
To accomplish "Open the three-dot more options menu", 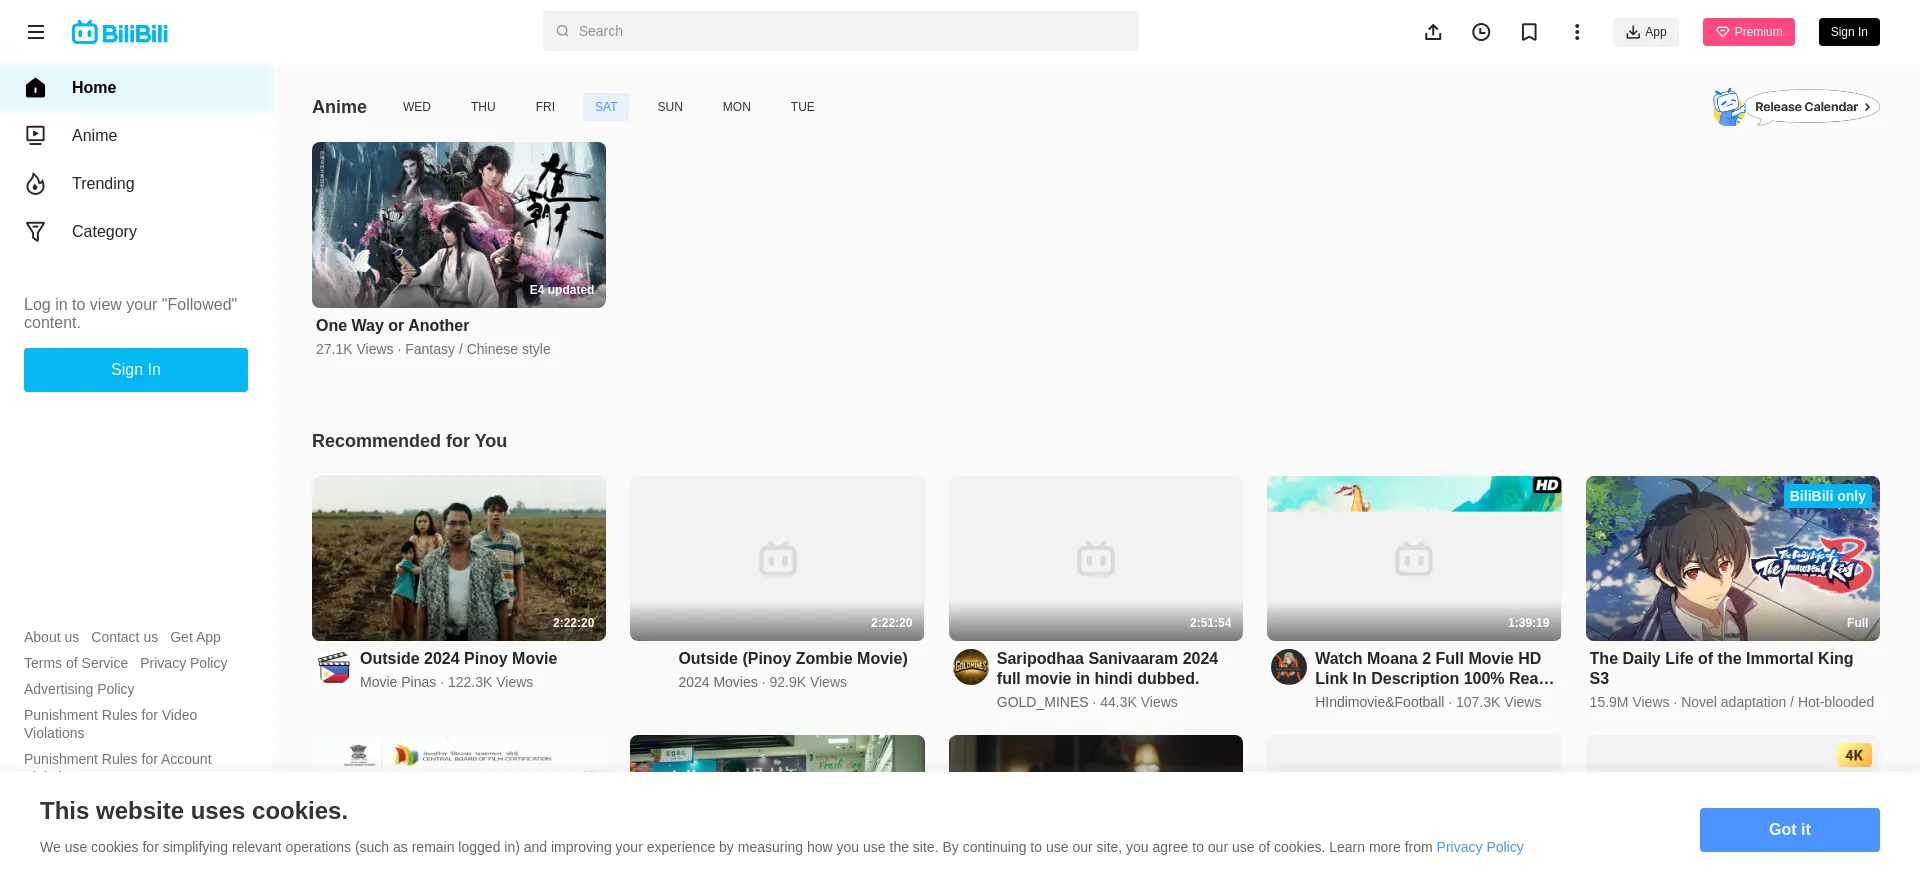I will [1577, 32].
